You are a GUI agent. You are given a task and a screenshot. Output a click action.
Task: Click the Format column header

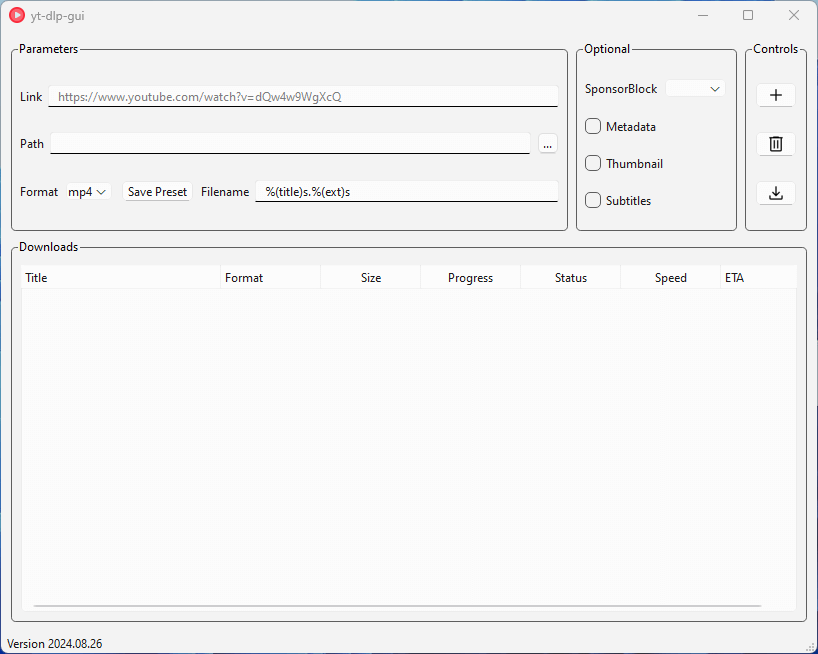(x=270, y=277)
